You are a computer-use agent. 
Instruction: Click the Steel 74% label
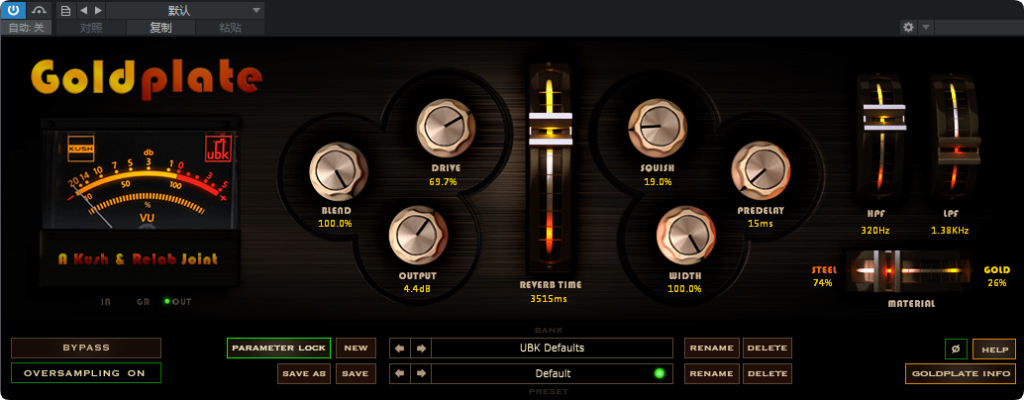point(823,276)
